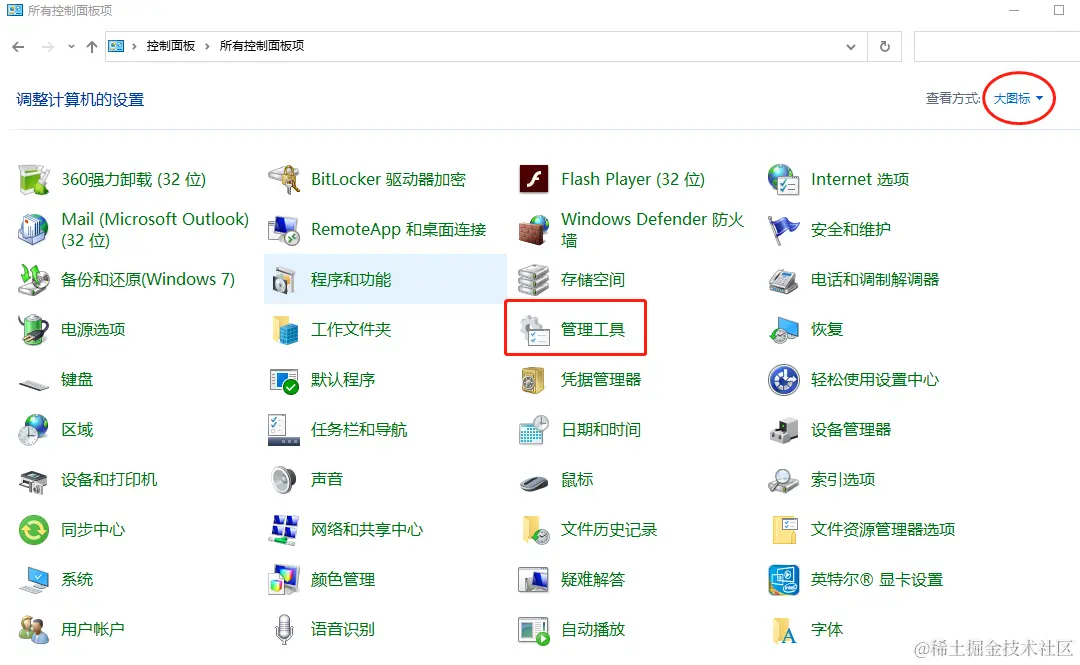This screenshot has width=1080, height=665.
Task: Open RemoteApp 和桌面连接 icon
Action: (284, 229)
